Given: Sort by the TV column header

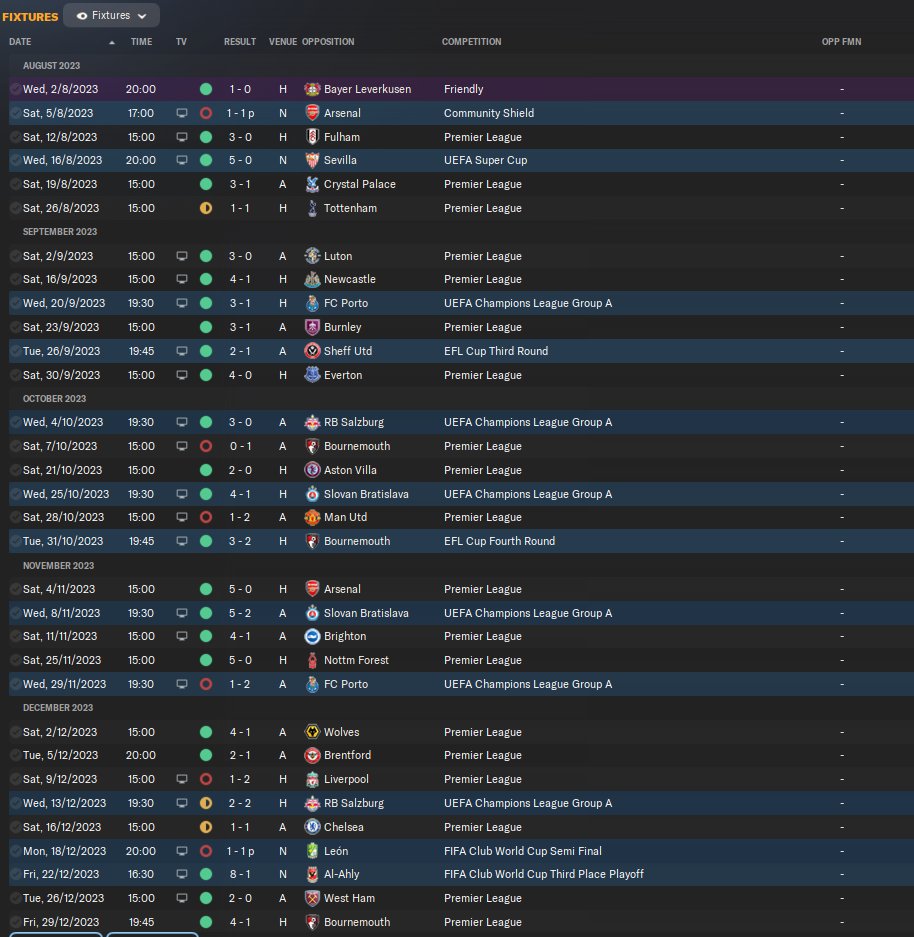Looking at the screenshot, I should click(x=182, y=42).
